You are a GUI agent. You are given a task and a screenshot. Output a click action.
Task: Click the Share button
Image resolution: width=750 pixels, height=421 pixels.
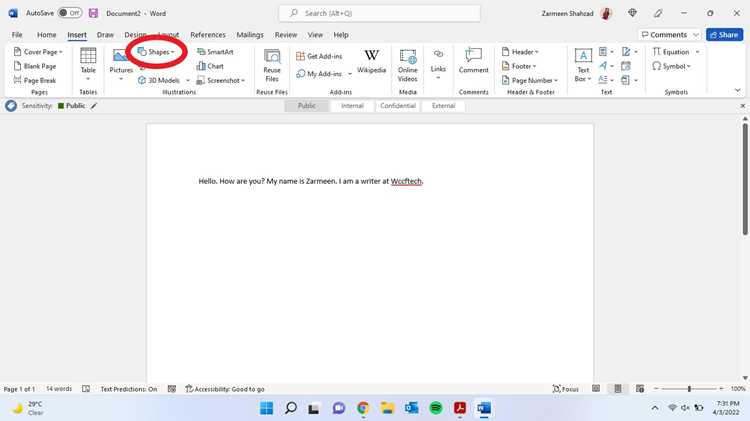click(x=724, y=34)
